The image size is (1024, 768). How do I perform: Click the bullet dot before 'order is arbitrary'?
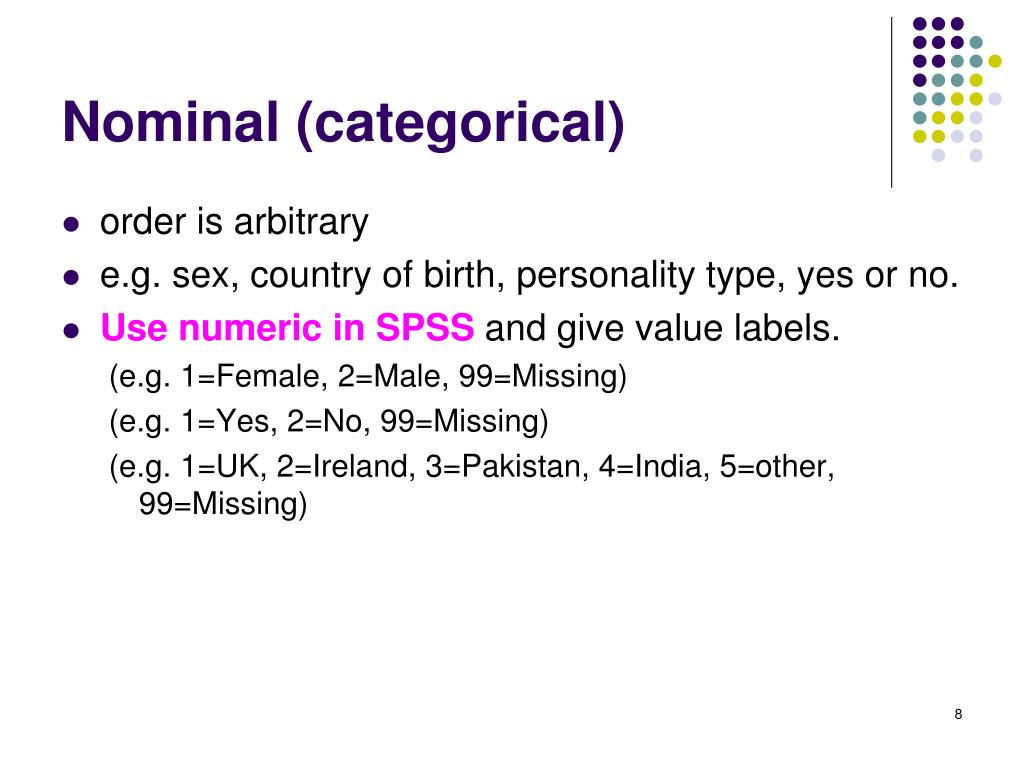(71, 225)
